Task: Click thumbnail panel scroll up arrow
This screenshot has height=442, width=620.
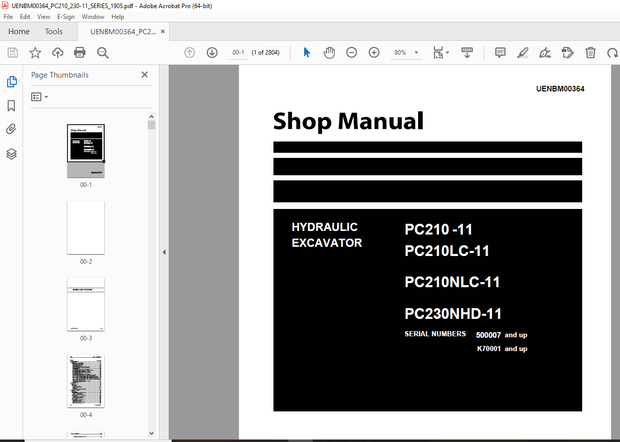Action: (x=151, y=116)
